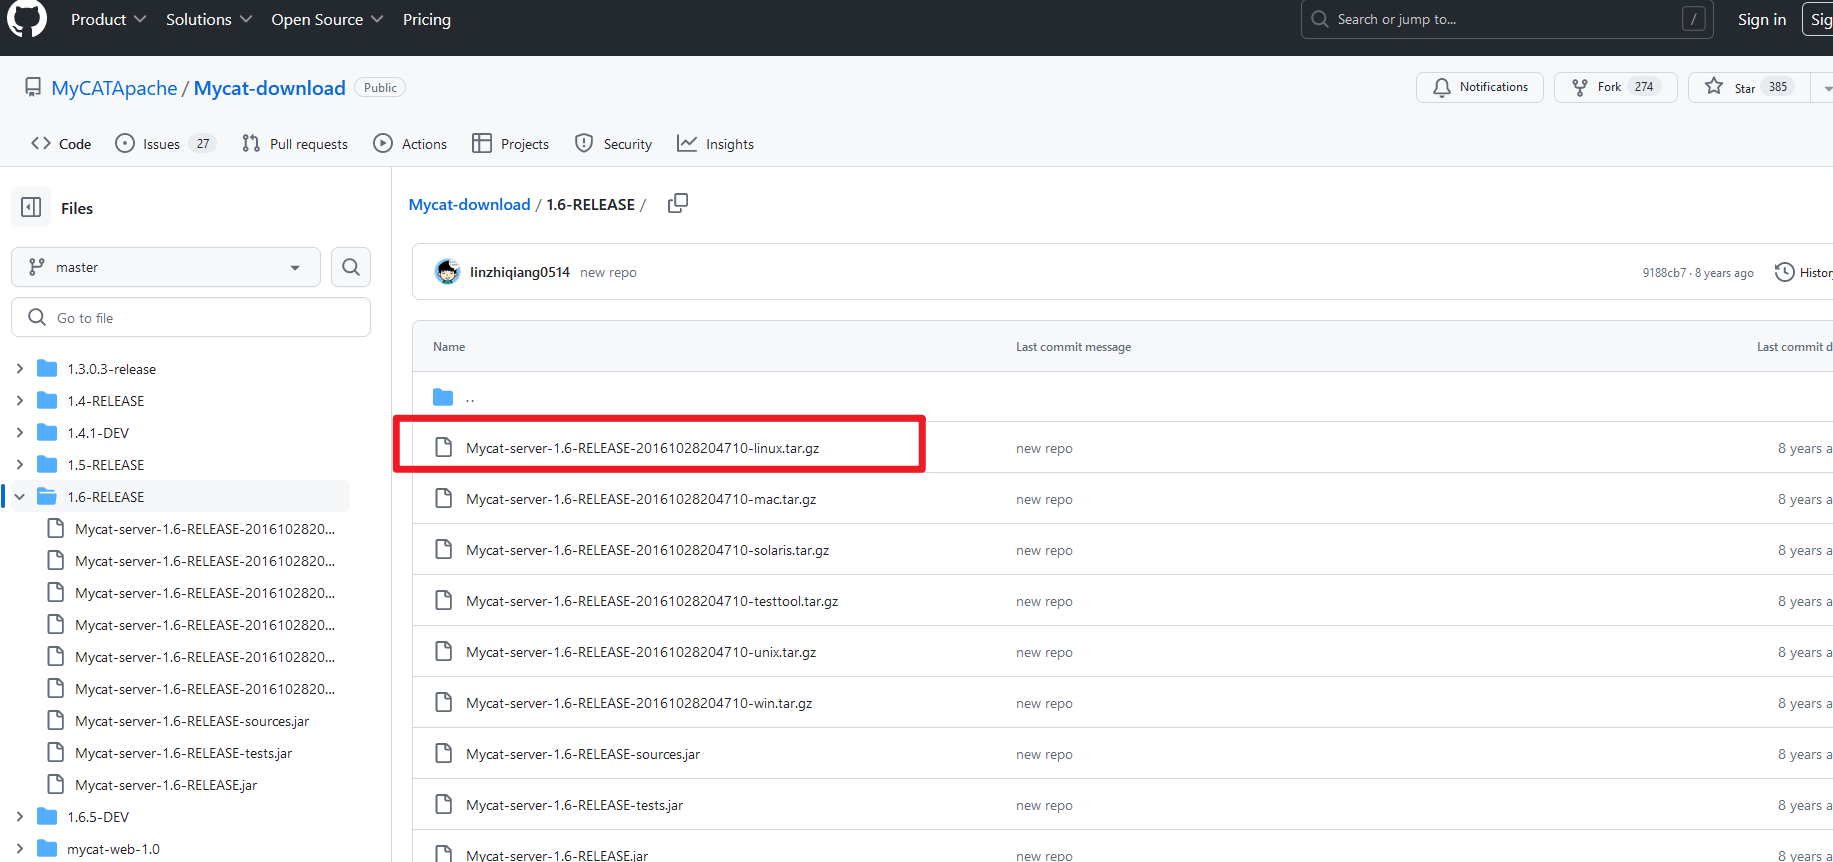Click file icon of win.tar.gz row
This screenshot has height=862, width=1833.
443,702
